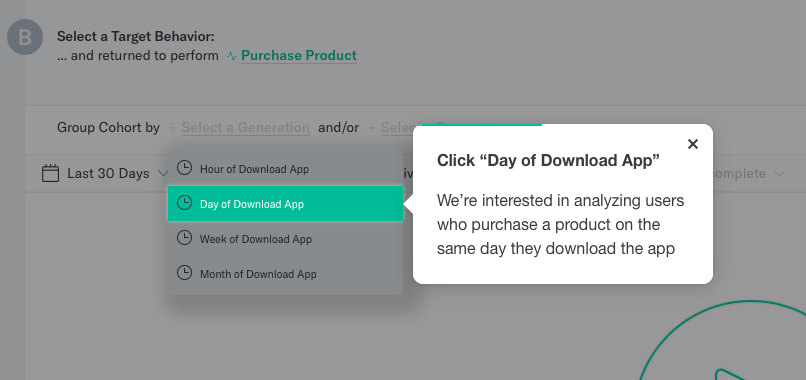The height and width of the screenshot is (380, 806).
Task: Pick Week of Download App option
Action: click(x=285, y=239)
